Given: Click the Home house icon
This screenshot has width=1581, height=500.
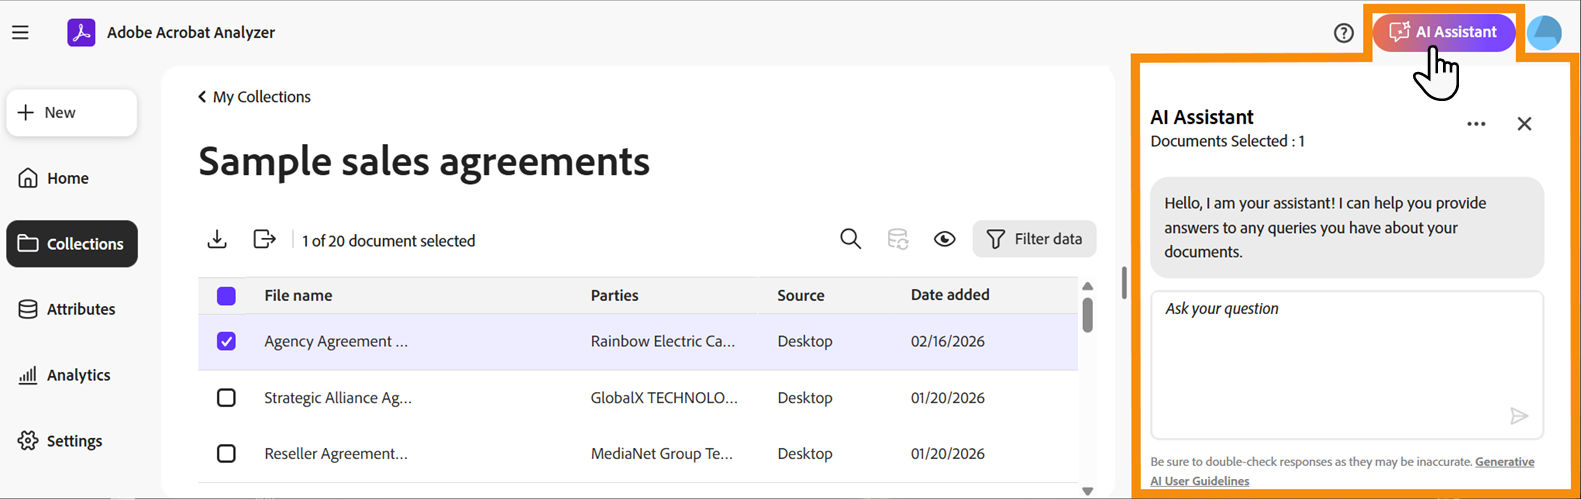Looking at the screenshot, I should (x=28, y=178).
